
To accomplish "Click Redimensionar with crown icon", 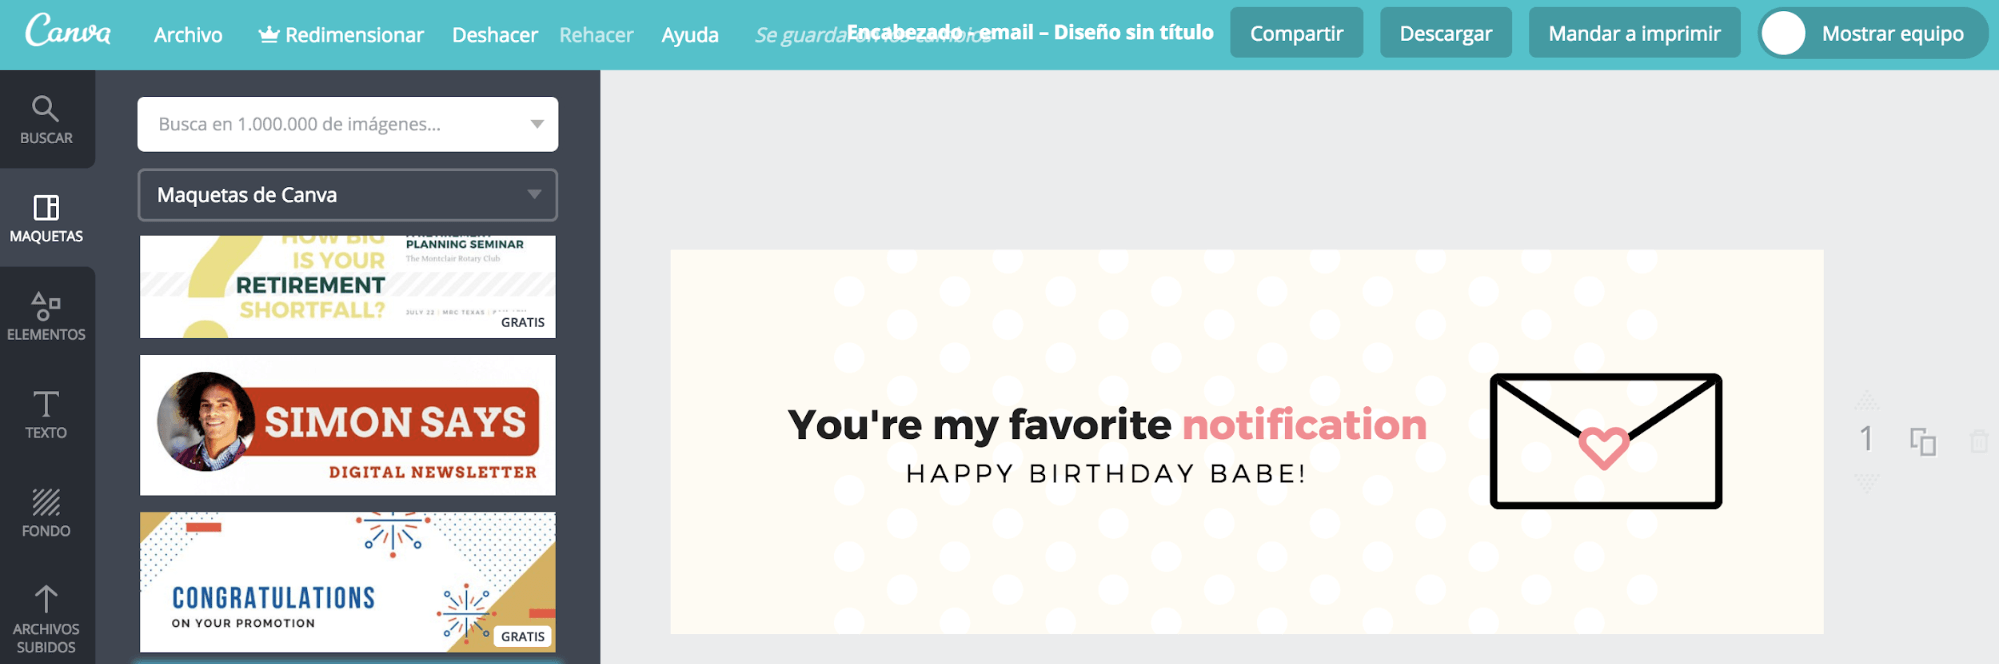I will click(341, 35).
